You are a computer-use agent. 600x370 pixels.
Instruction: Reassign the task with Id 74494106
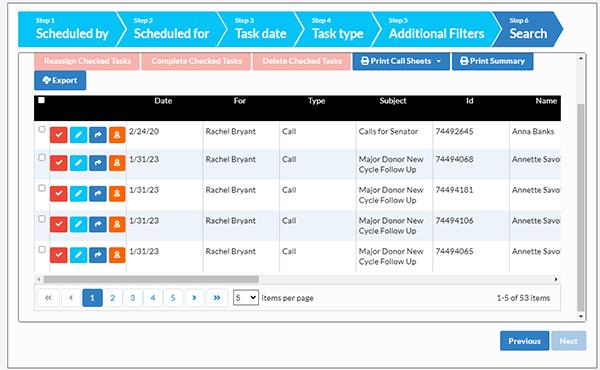point(98,224)
